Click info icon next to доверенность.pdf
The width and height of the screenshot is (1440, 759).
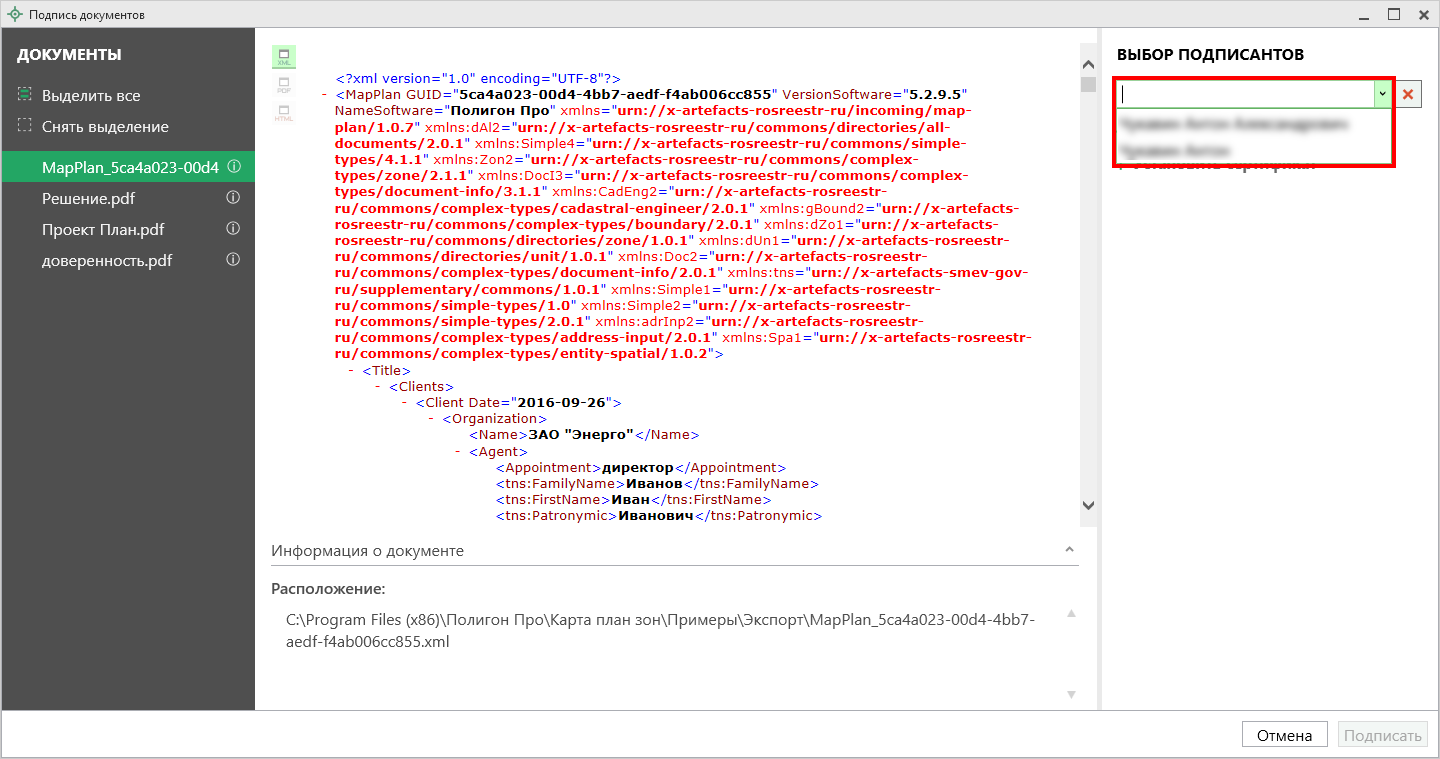(234, 260)
